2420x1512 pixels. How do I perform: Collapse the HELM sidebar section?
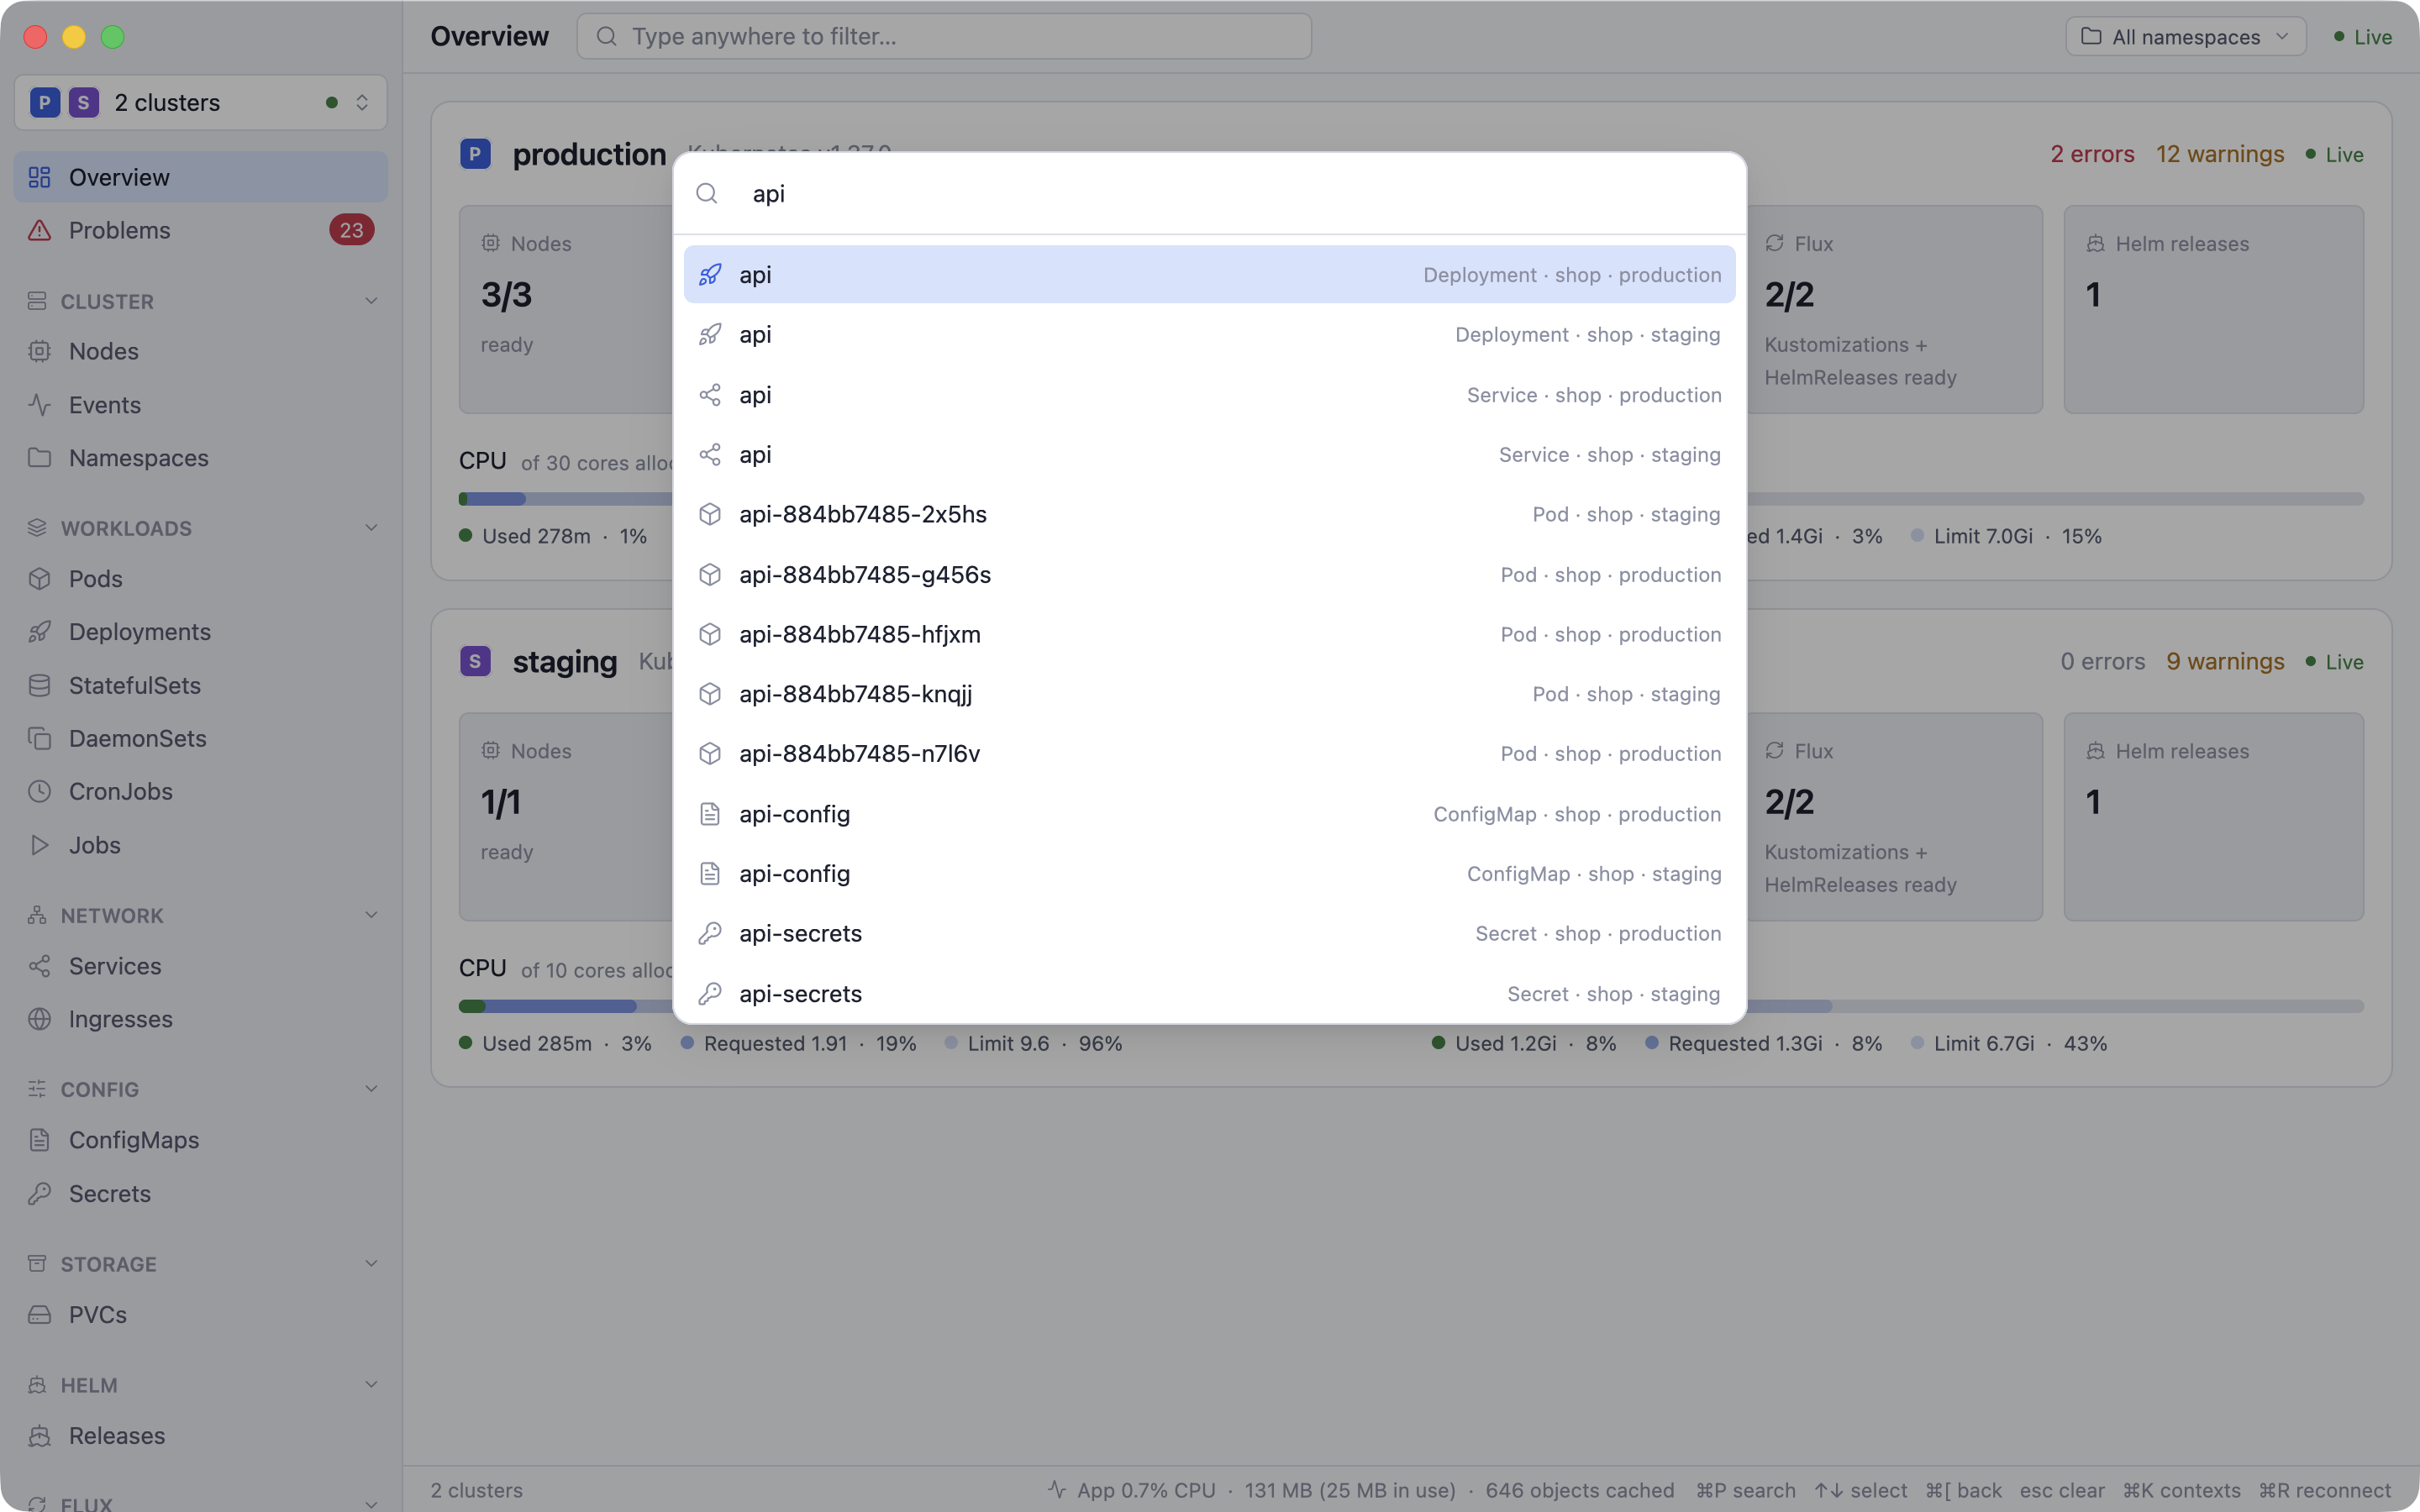(371, 1385)
